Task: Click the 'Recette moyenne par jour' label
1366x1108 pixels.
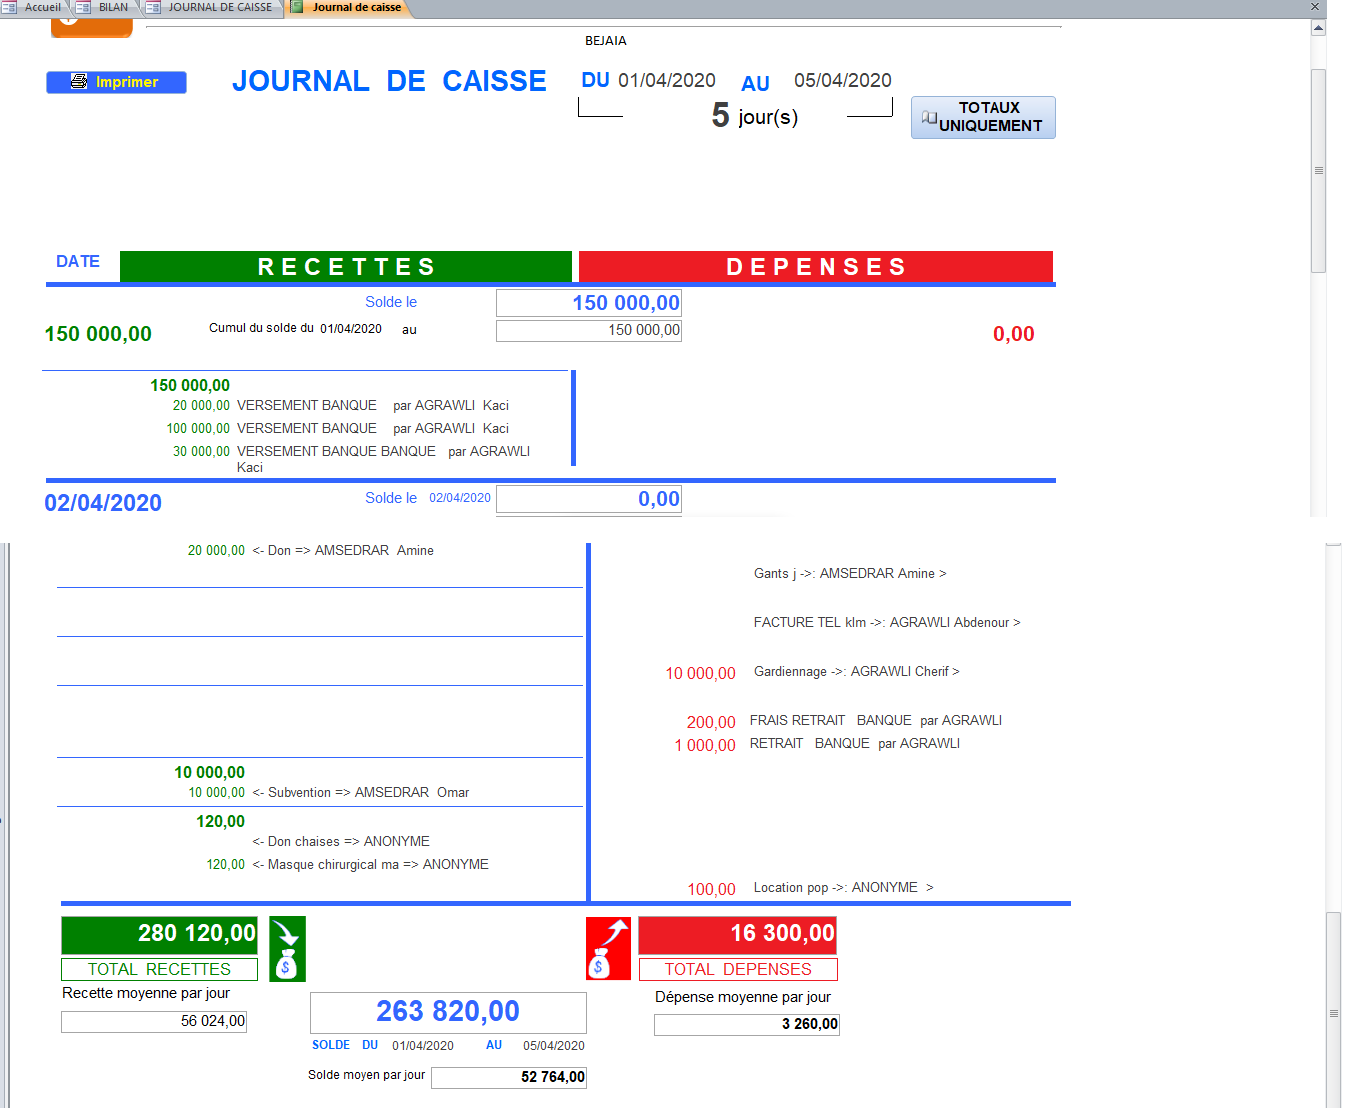Action: pyautogui.click(x=146, y=993)
